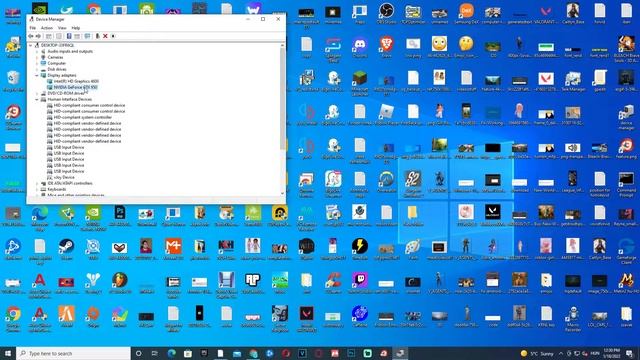
Task: Open the Help menu in Device Manager
Action: 76,28
